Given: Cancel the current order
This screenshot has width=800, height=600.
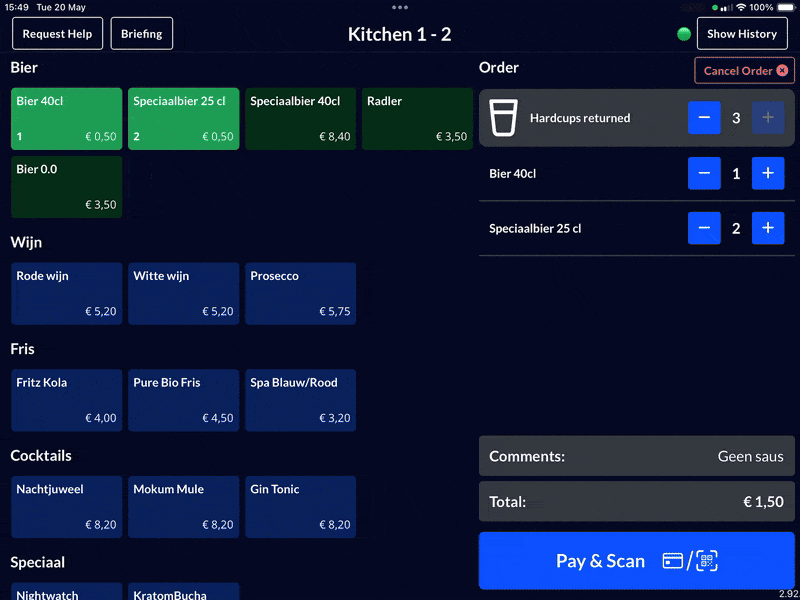Looking at the screenshot, I should [x=744, y=70].
